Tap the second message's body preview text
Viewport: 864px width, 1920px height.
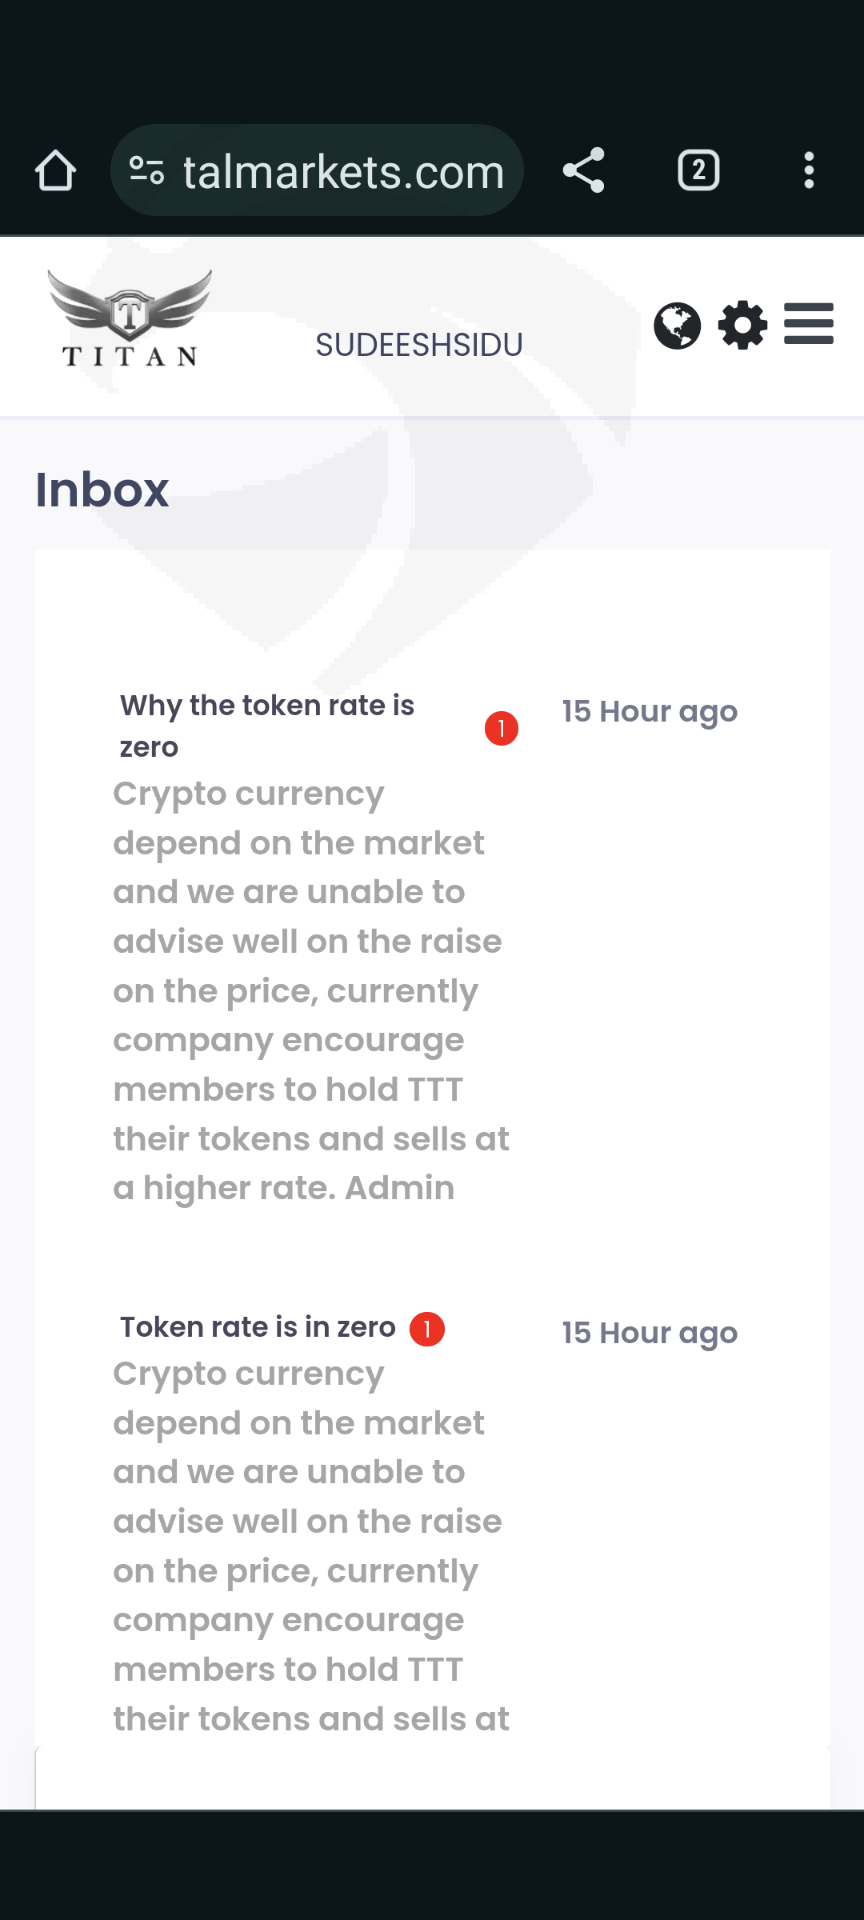click(x=310, y=1545)
